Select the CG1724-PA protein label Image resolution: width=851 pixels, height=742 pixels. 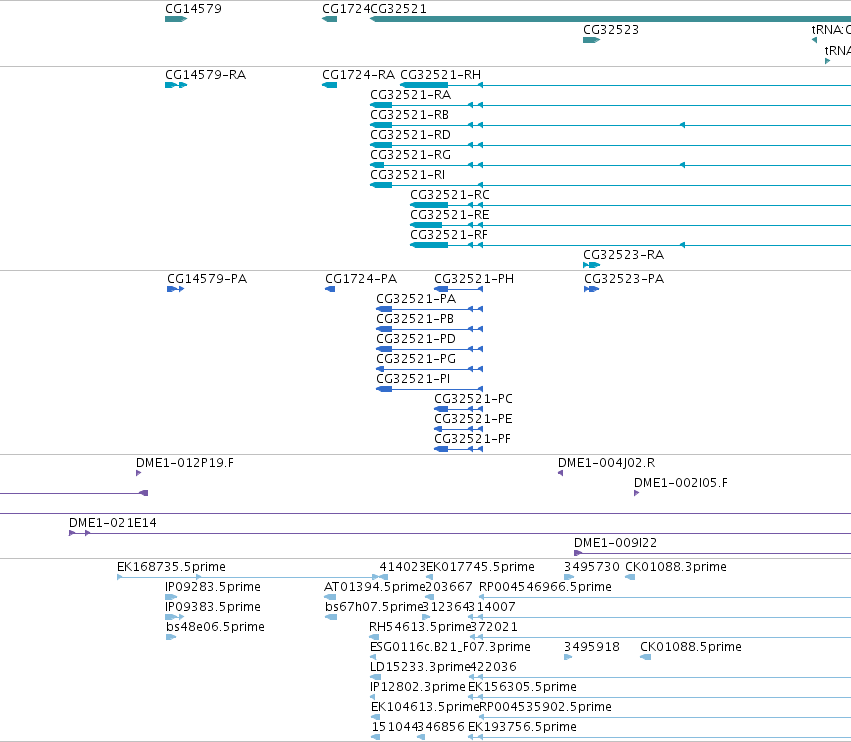pos(361,279)
